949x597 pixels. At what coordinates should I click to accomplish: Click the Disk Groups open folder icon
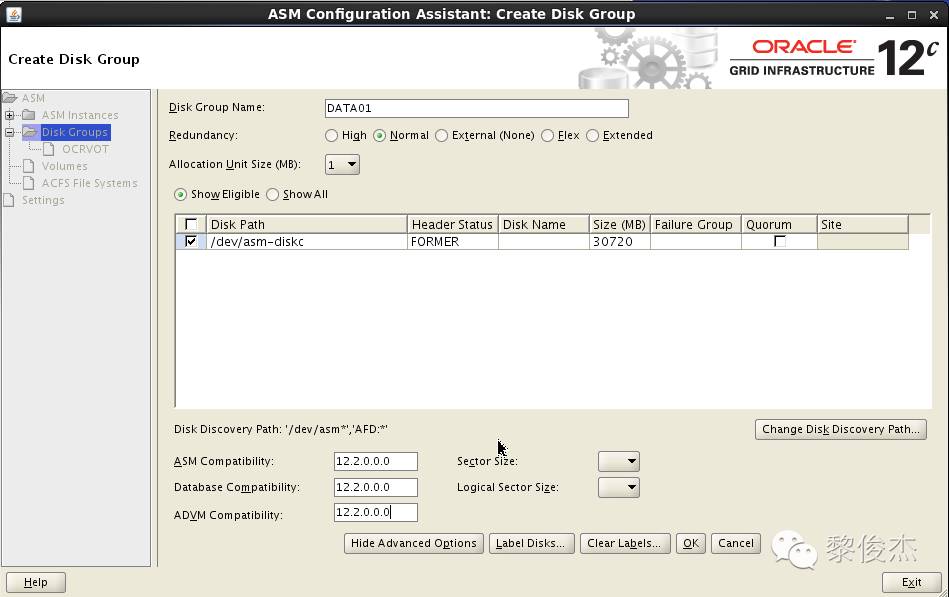[x=30, y=131]
